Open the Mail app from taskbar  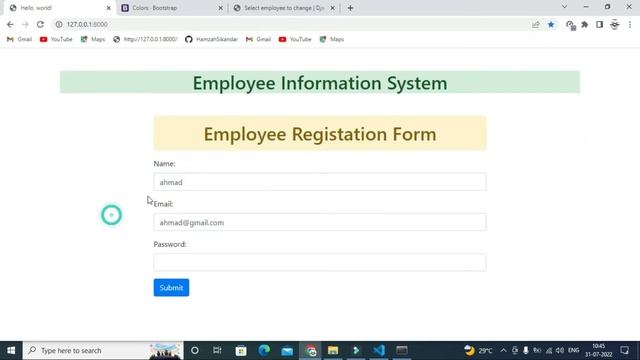(287, 350)
